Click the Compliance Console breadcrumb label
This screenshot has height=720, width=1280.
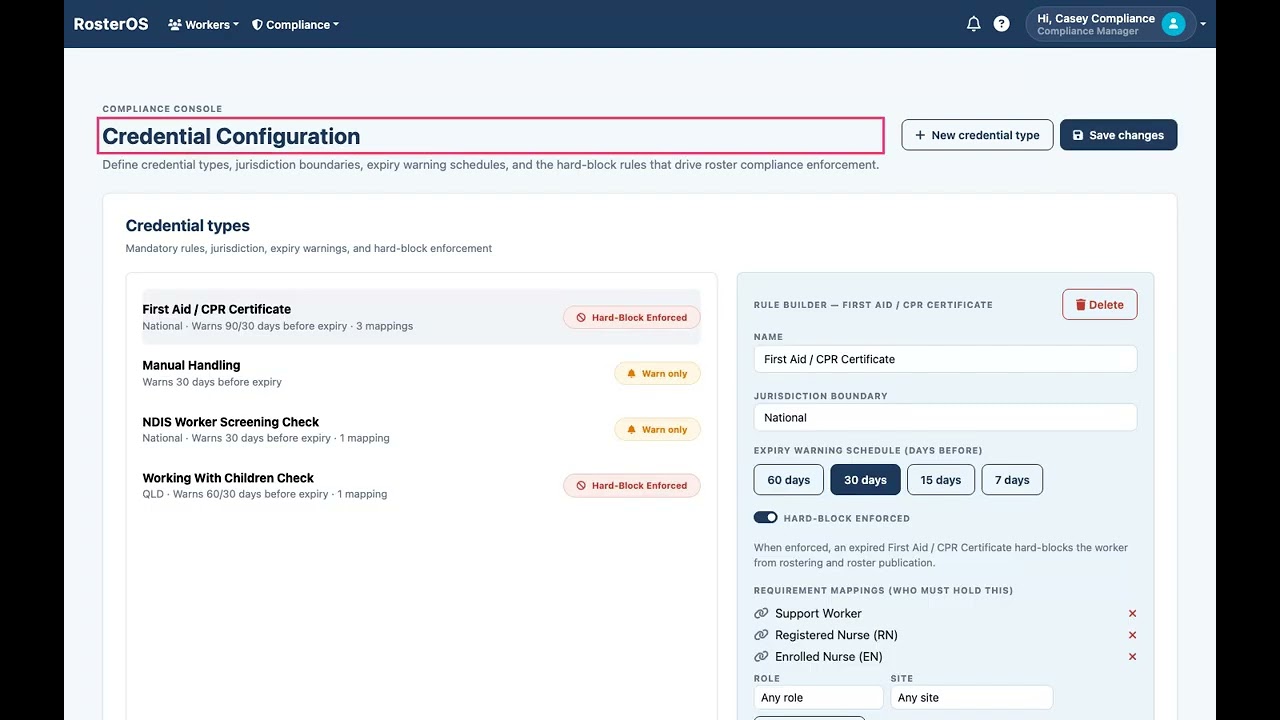click(x=162, y=109)
